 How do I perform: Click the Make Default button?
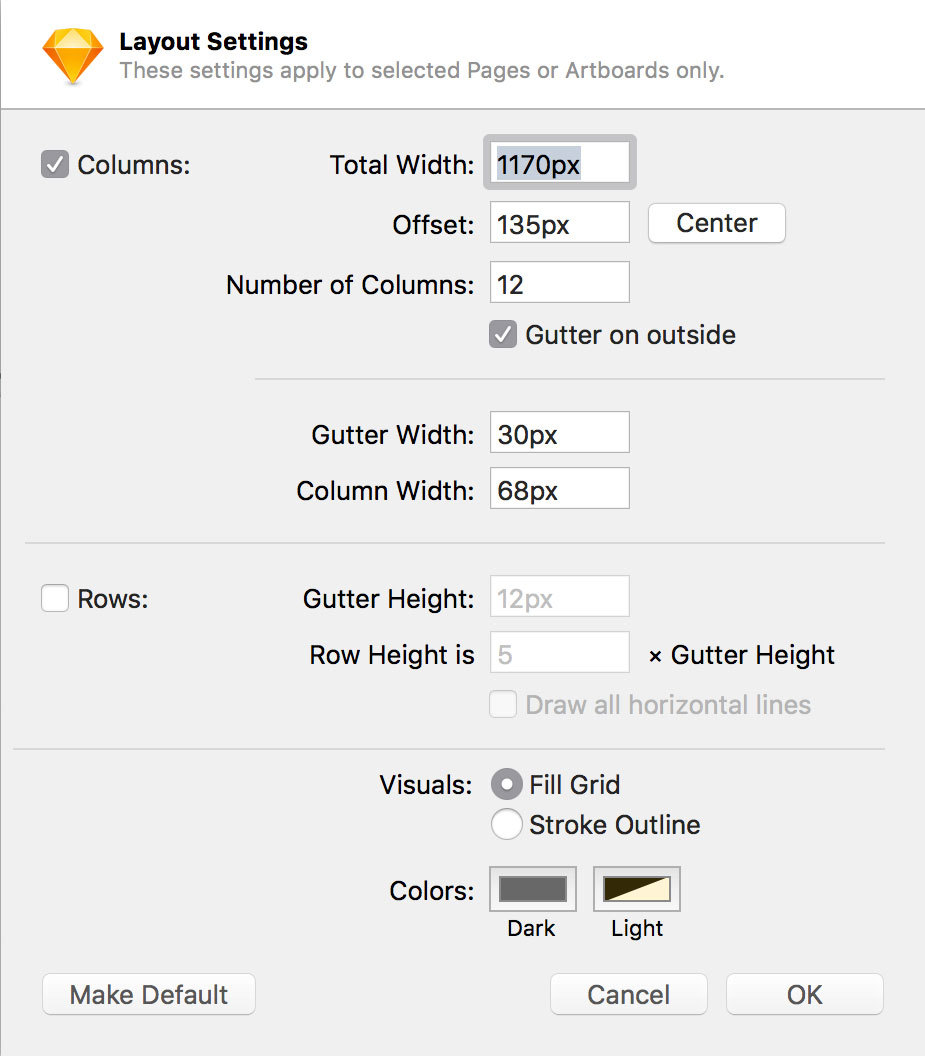pos(148,994)
